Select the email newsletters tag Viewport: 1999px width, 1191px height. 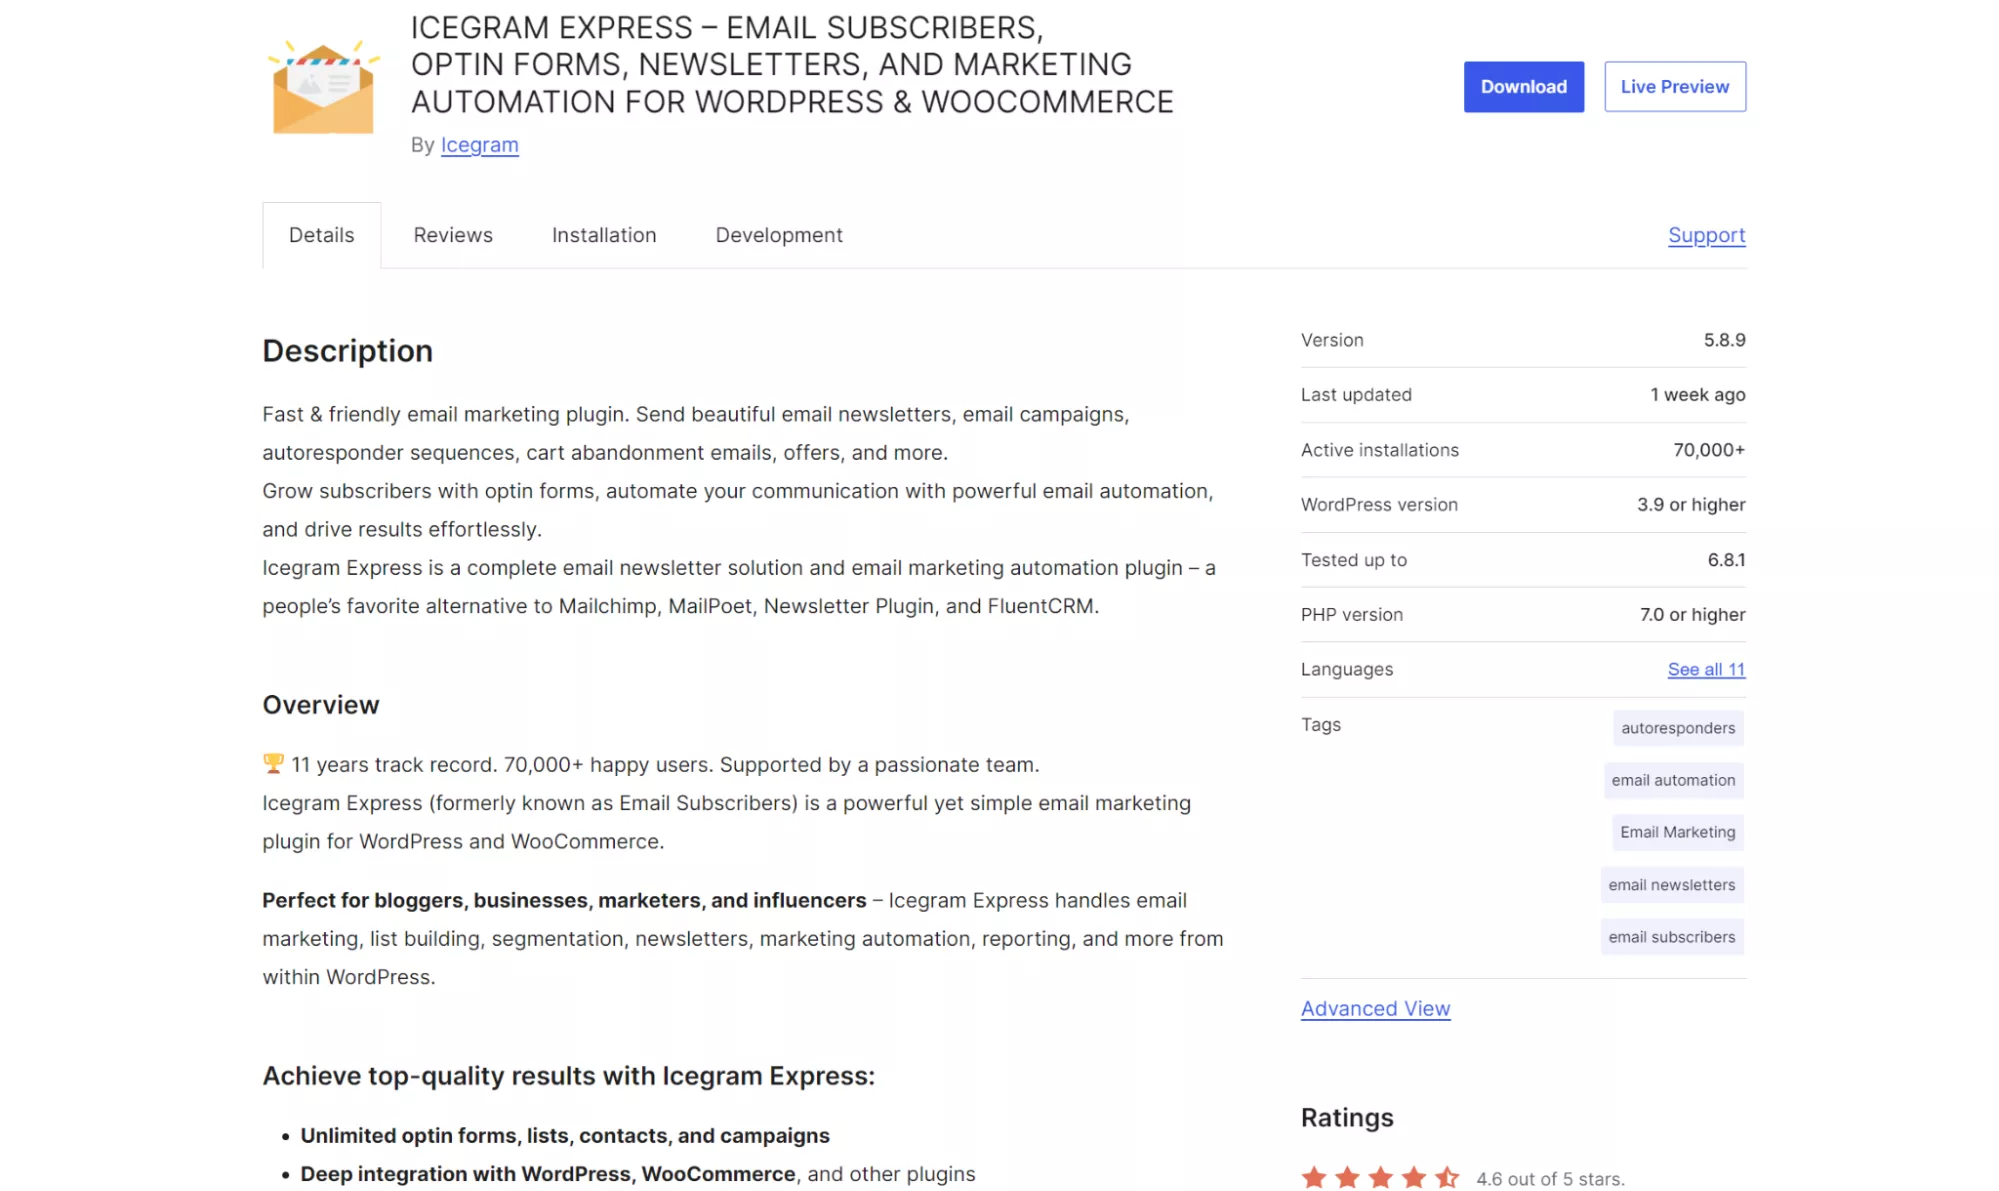(1671, 885)
